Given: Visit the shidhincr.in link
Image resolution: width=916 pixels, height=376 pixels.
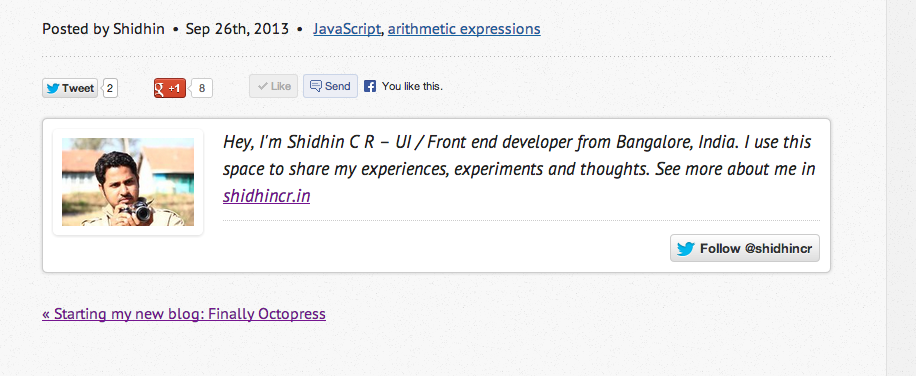Looking at the screenshot, I should [266, 196].
